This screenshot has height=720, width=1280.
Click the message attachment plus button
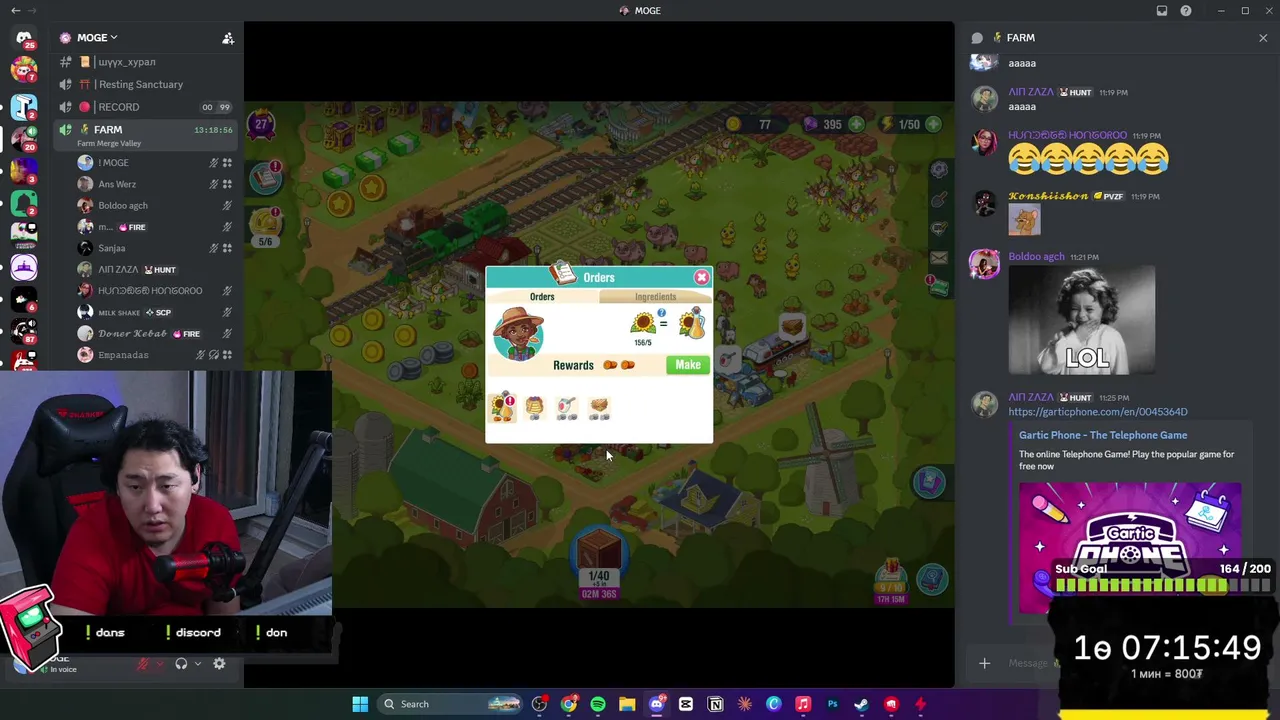(x=984, y=663)
